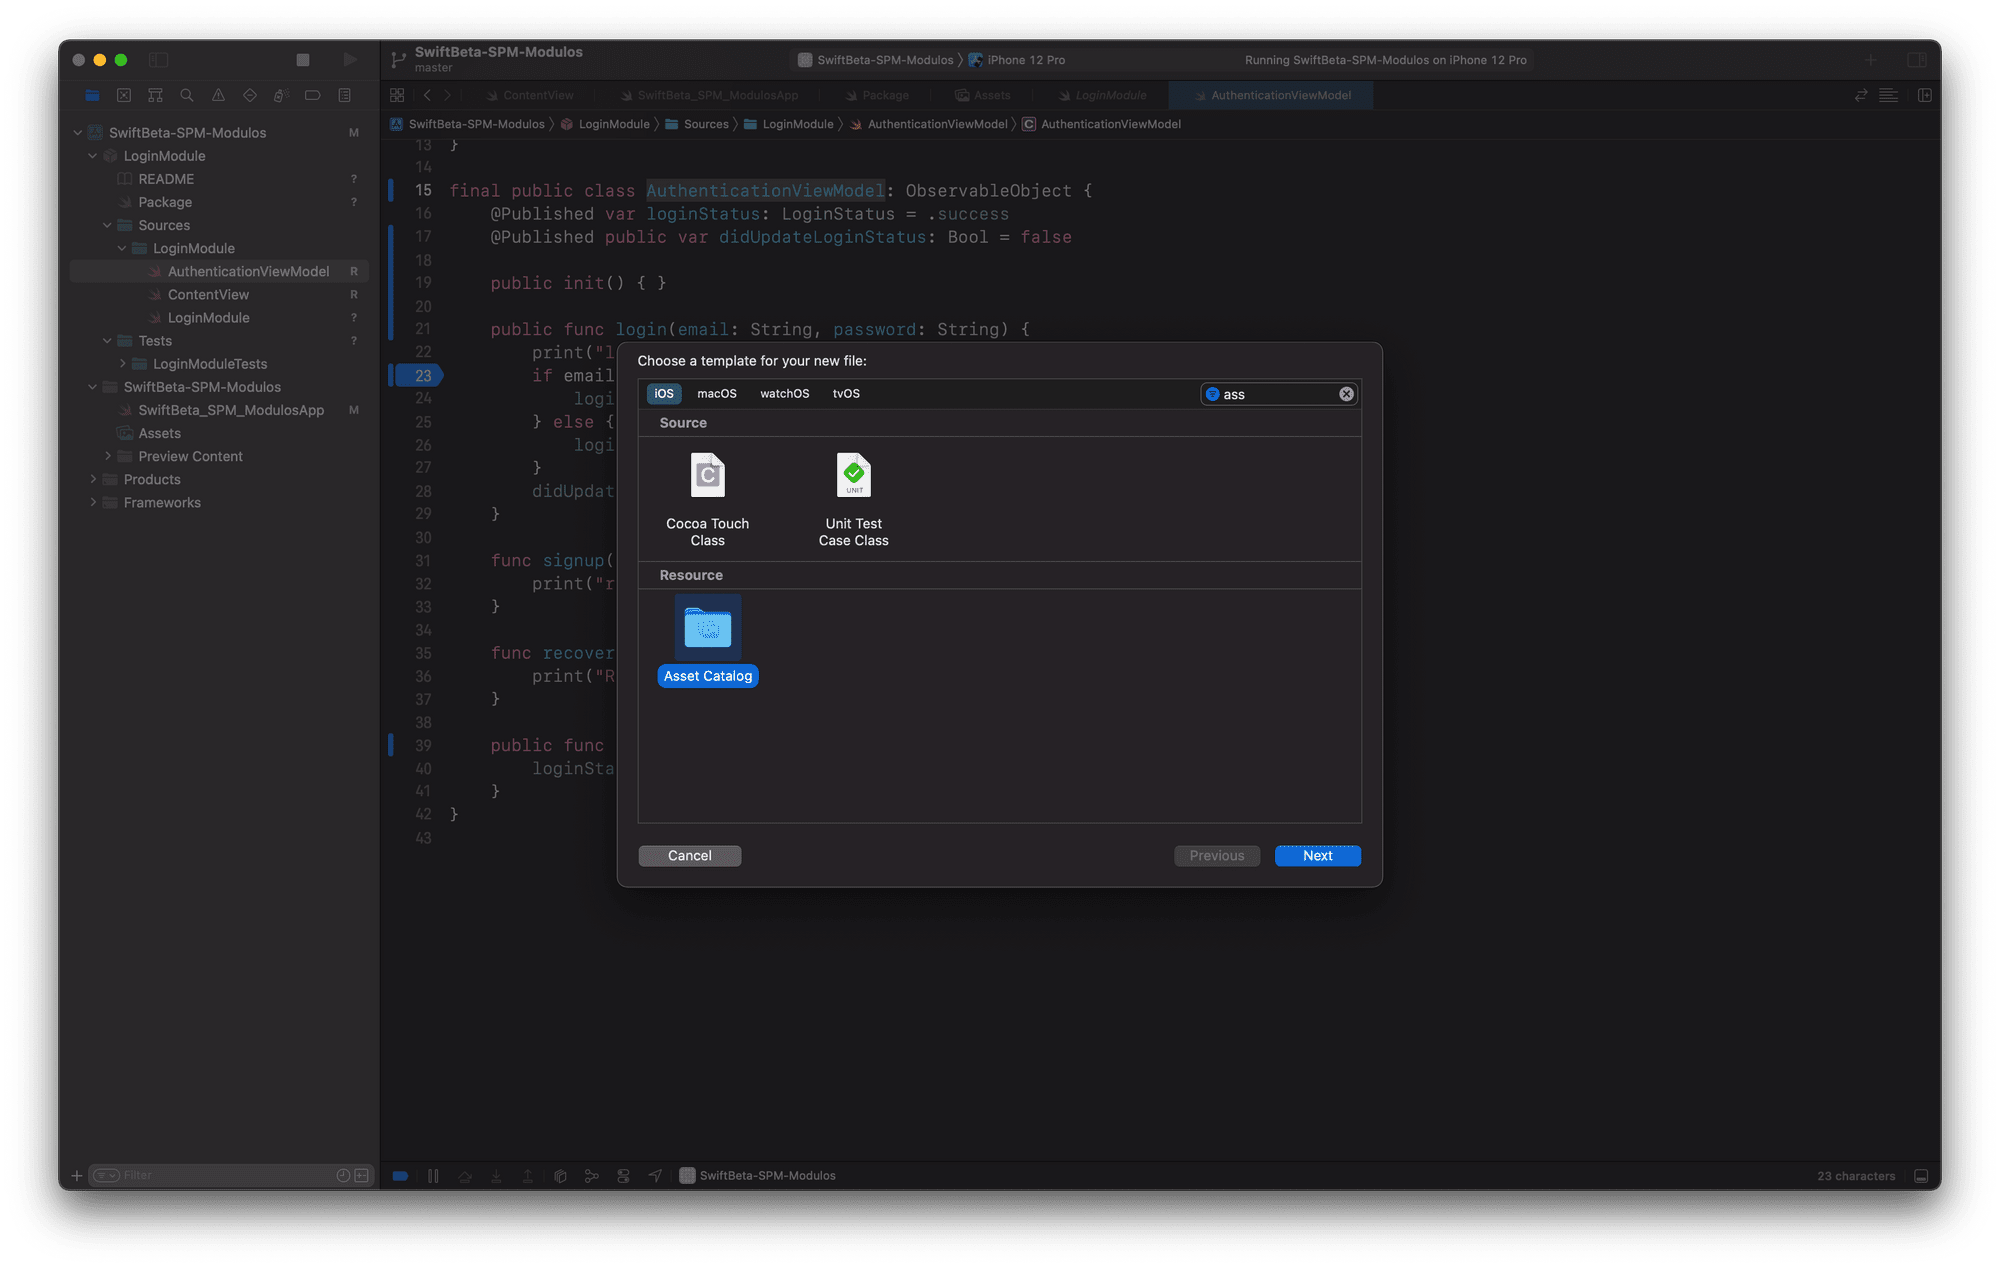Select SwiftBeta_SPM_ModulosApp in navigator
The width and height of the screenshot is (2000, 1268).
(x=231, y=410)
